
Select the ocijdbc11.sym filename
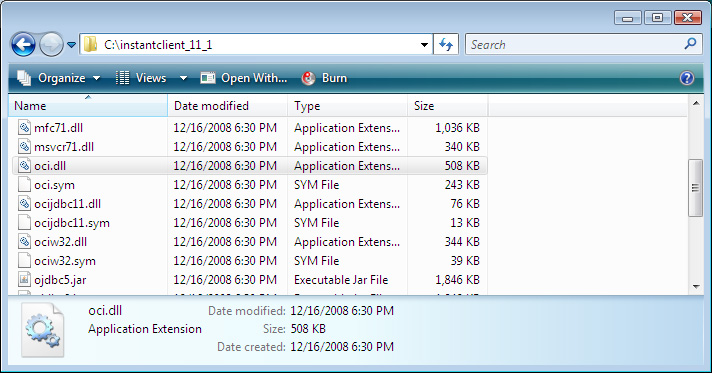(72, 223)
